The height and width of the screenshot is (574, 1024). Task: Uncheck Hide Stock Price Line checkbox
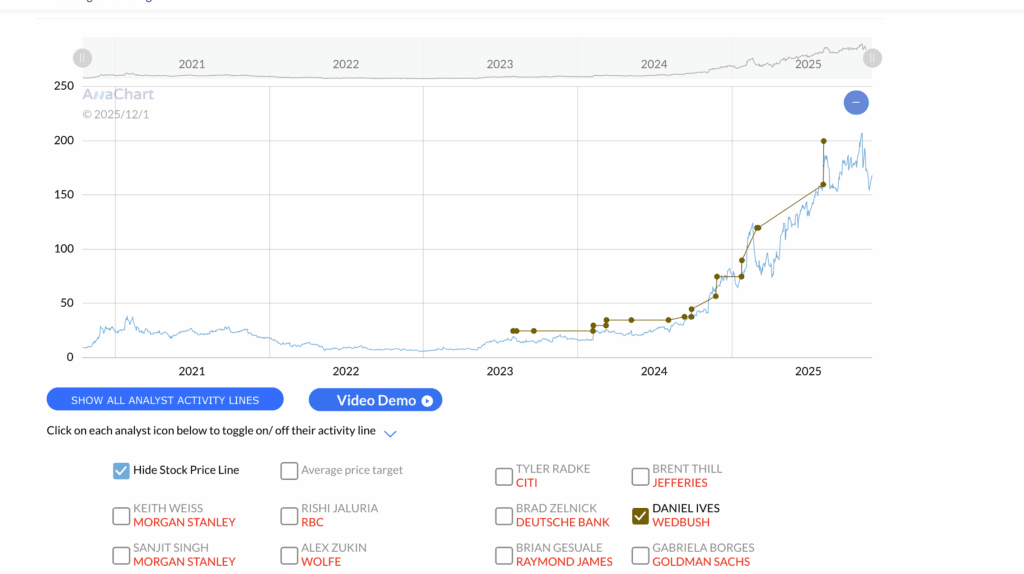click(x=121, y=470)
